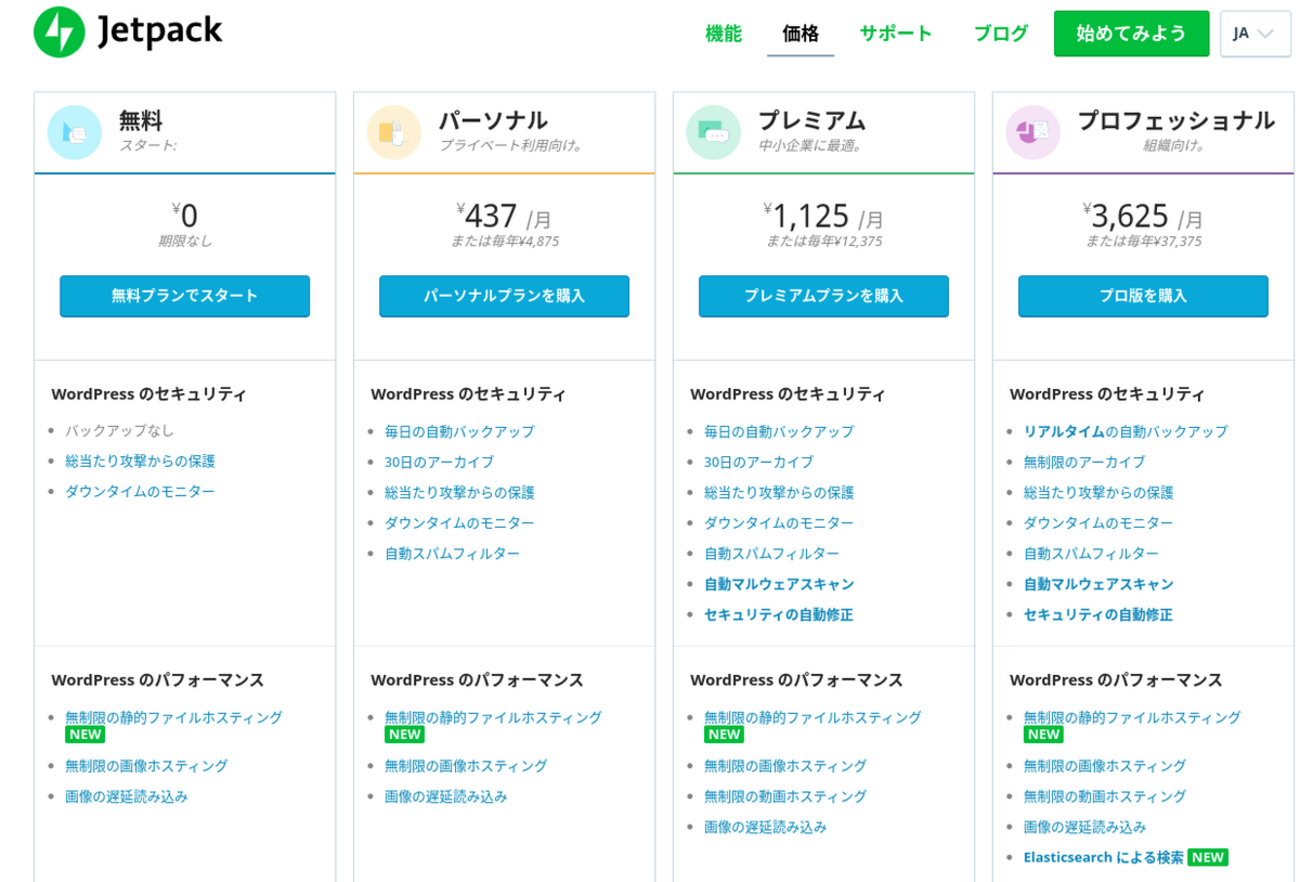Open Elasticsearch による検索 link
The height and width of the screenshot is (882, 1300).
pyautogui.click(x=1103, y=857)
